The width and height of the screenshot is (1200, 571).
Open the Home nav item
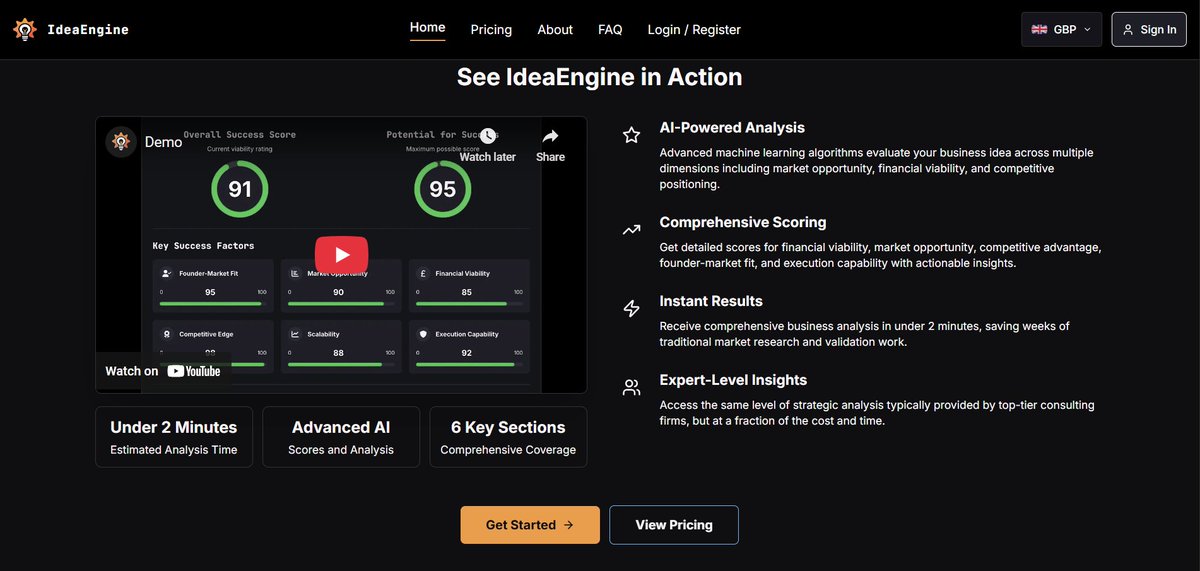(x=428, y=28)
